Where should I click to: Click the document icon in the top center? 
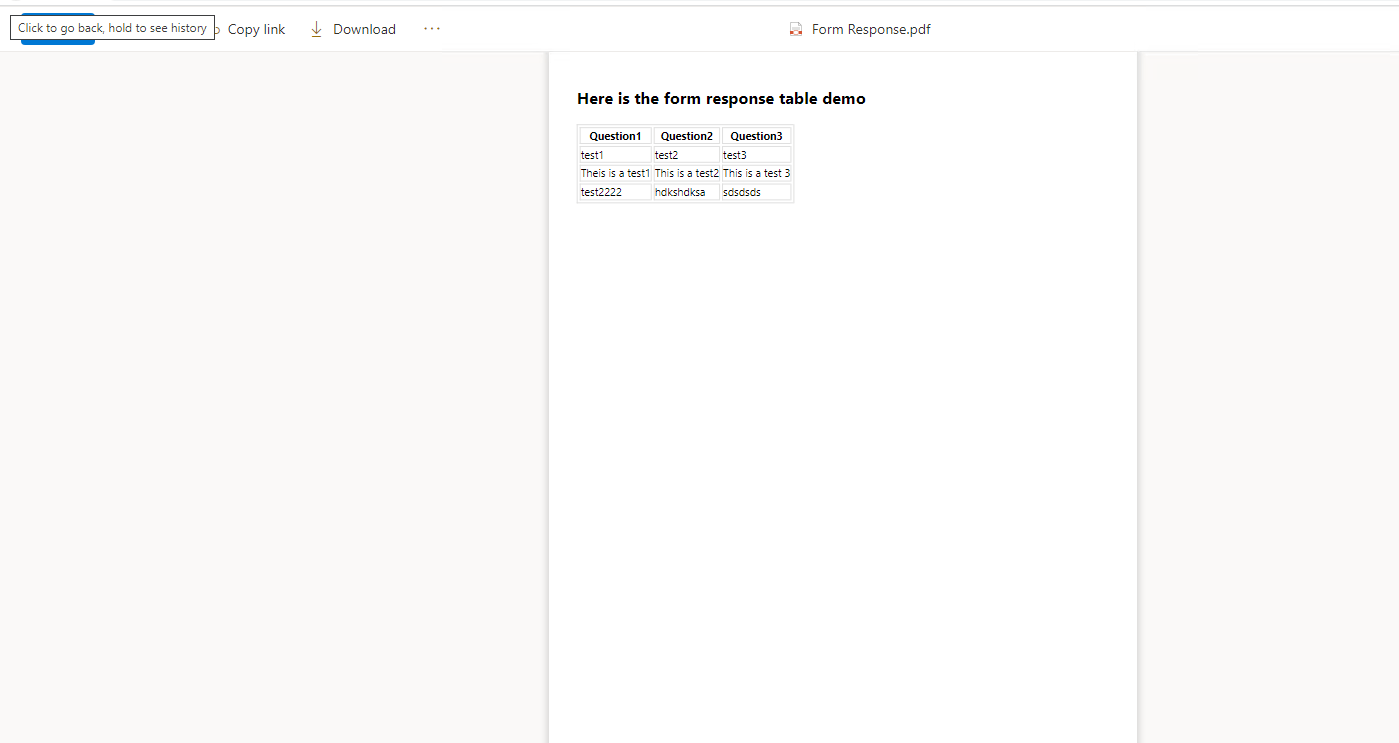click(794, 29)
